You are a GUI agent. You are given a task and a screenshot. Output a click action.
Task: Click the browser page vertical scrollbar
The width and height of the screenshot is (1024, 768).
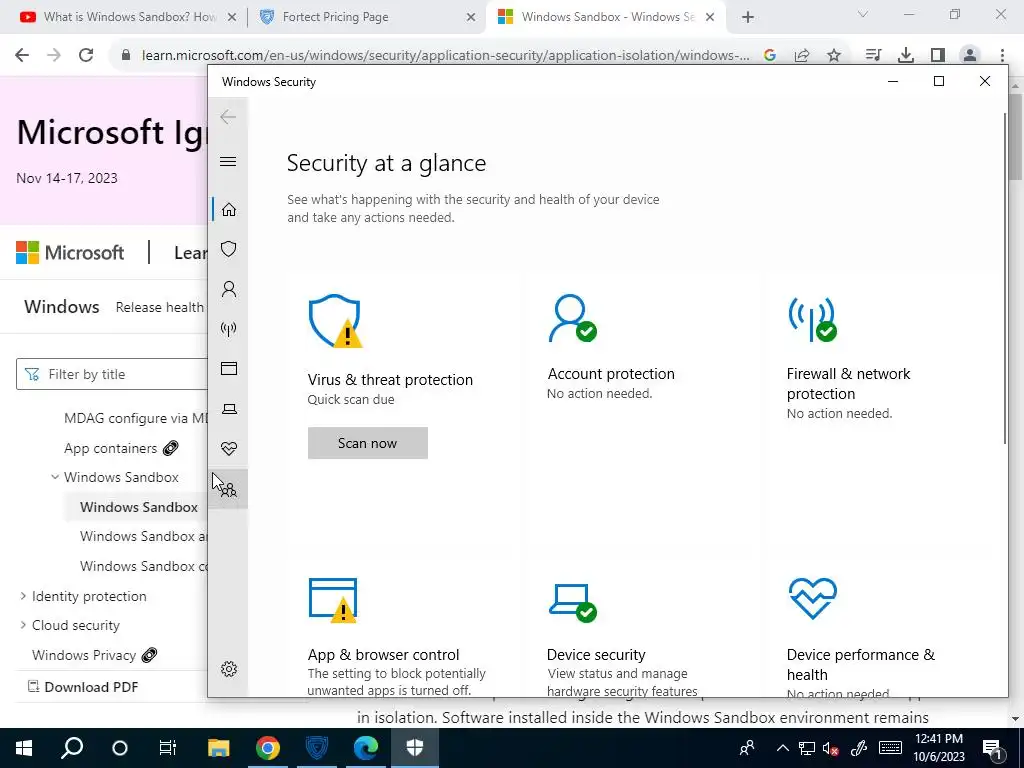[1016, 136]
